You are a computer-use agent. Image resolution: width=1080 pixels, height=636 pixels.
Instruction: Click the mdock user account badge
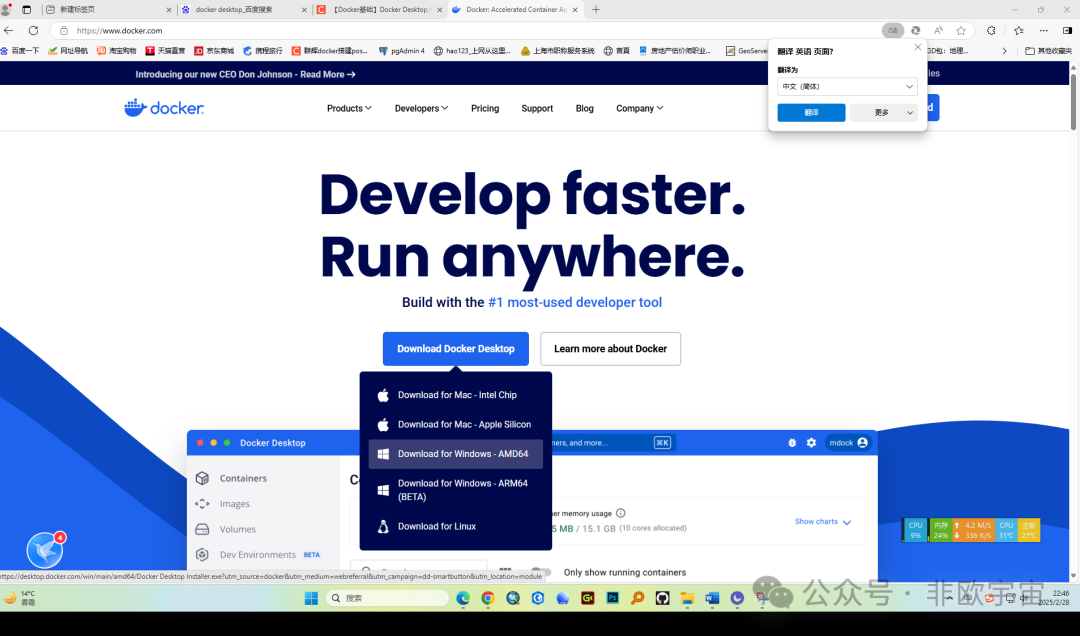pos(849,442)
